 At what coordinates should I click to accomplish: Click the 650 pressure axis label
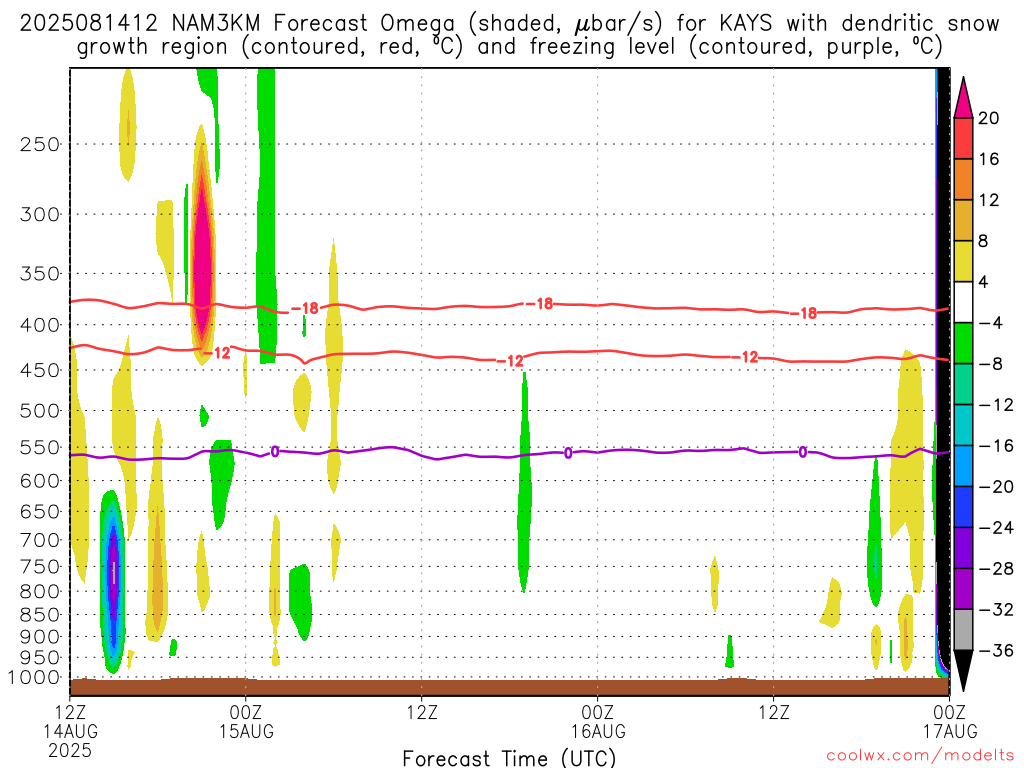point(40,511)
